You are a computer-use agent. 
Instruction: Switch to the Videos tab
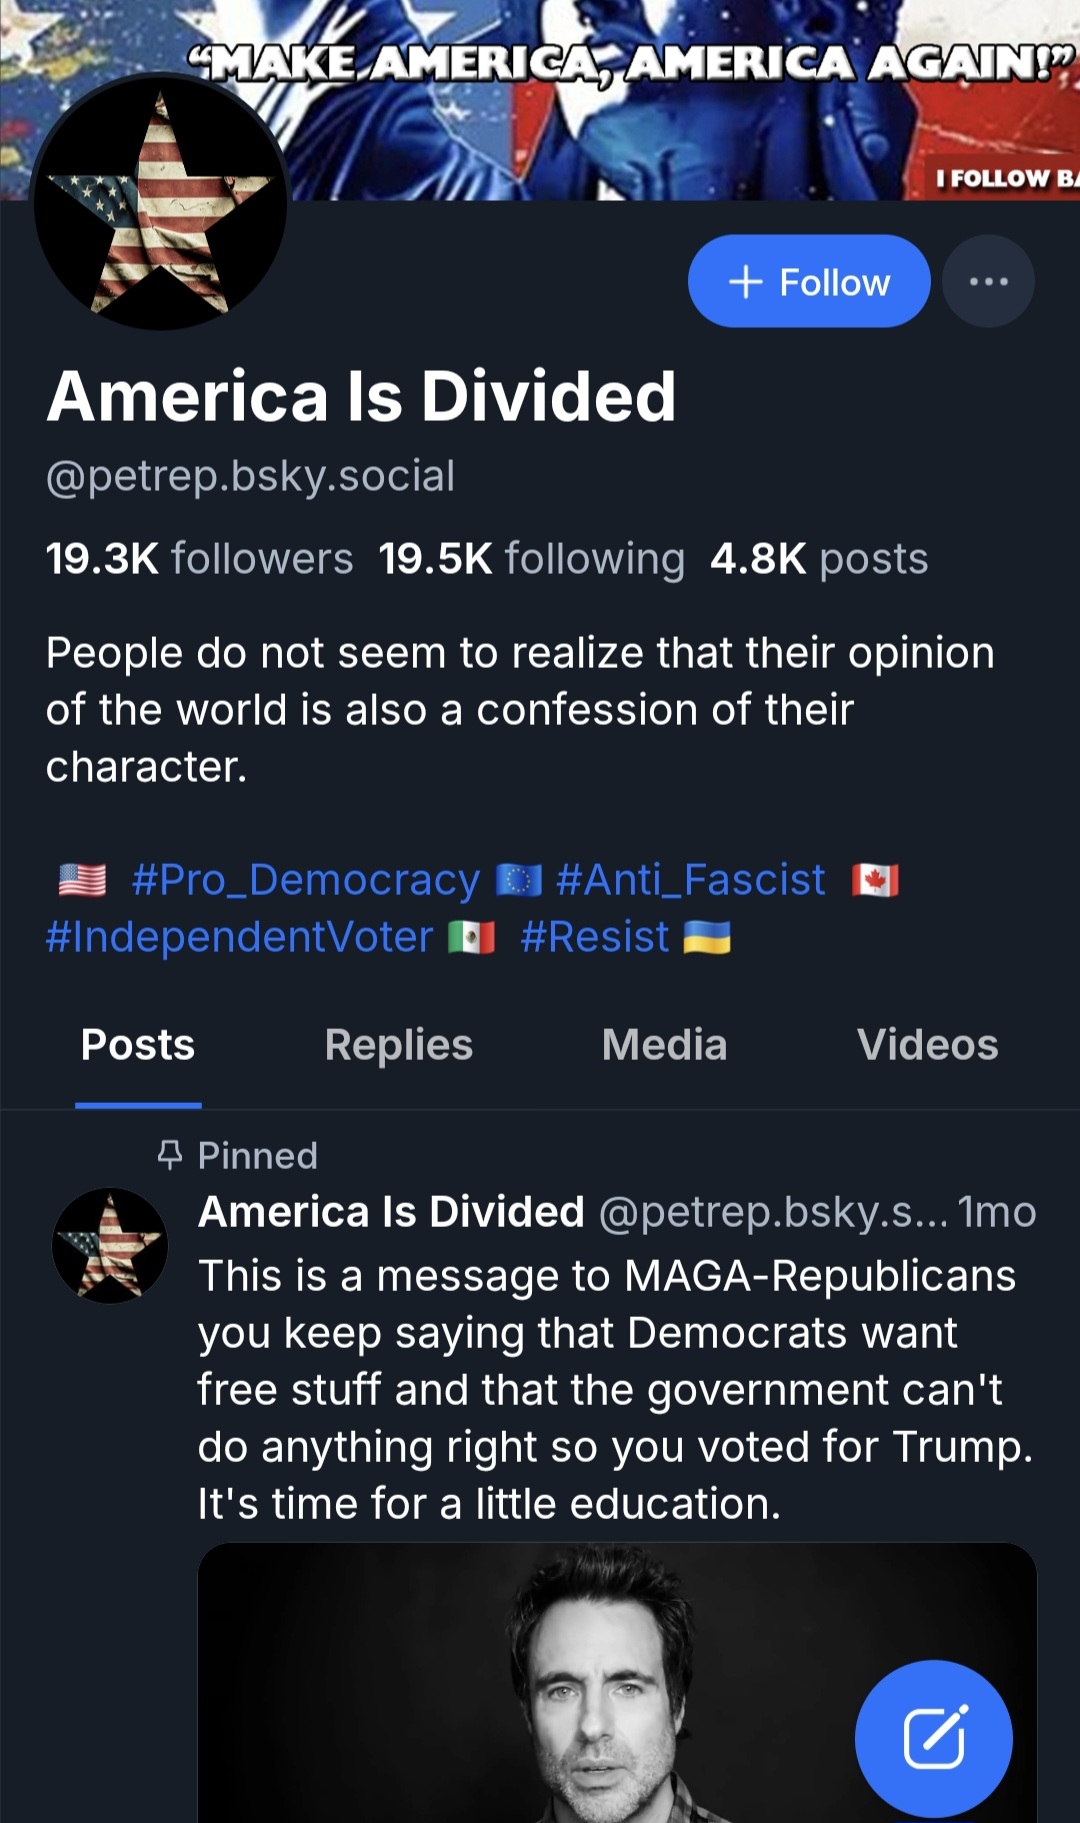(x=927, y=1045)
